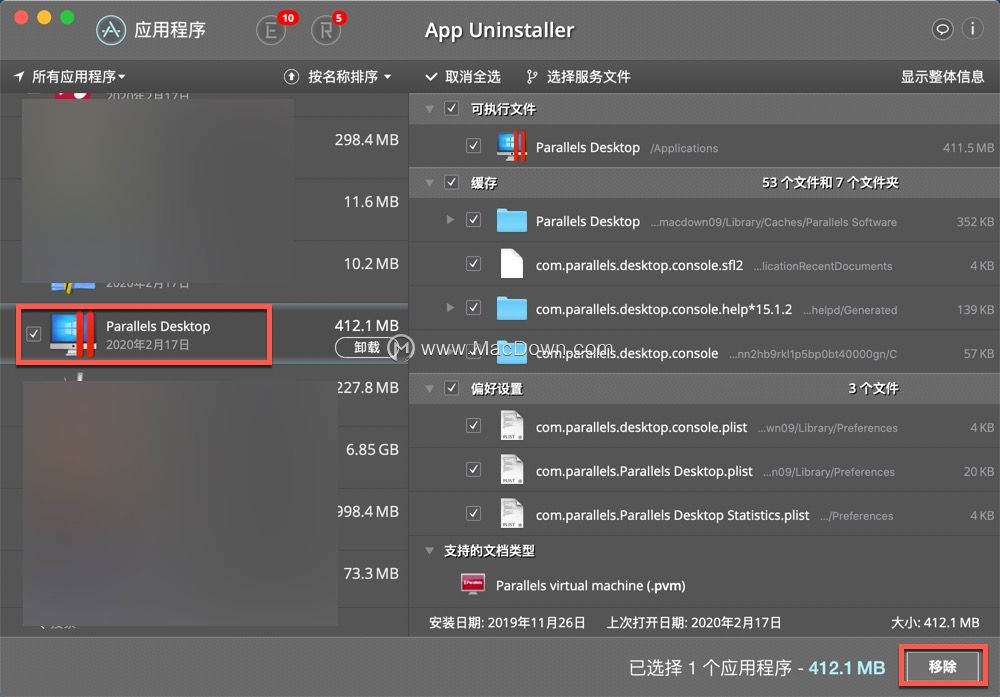1000x697 pixels.
Task: Collapse the 偏好设置 section triangle
Action: (x=430, y=388)
